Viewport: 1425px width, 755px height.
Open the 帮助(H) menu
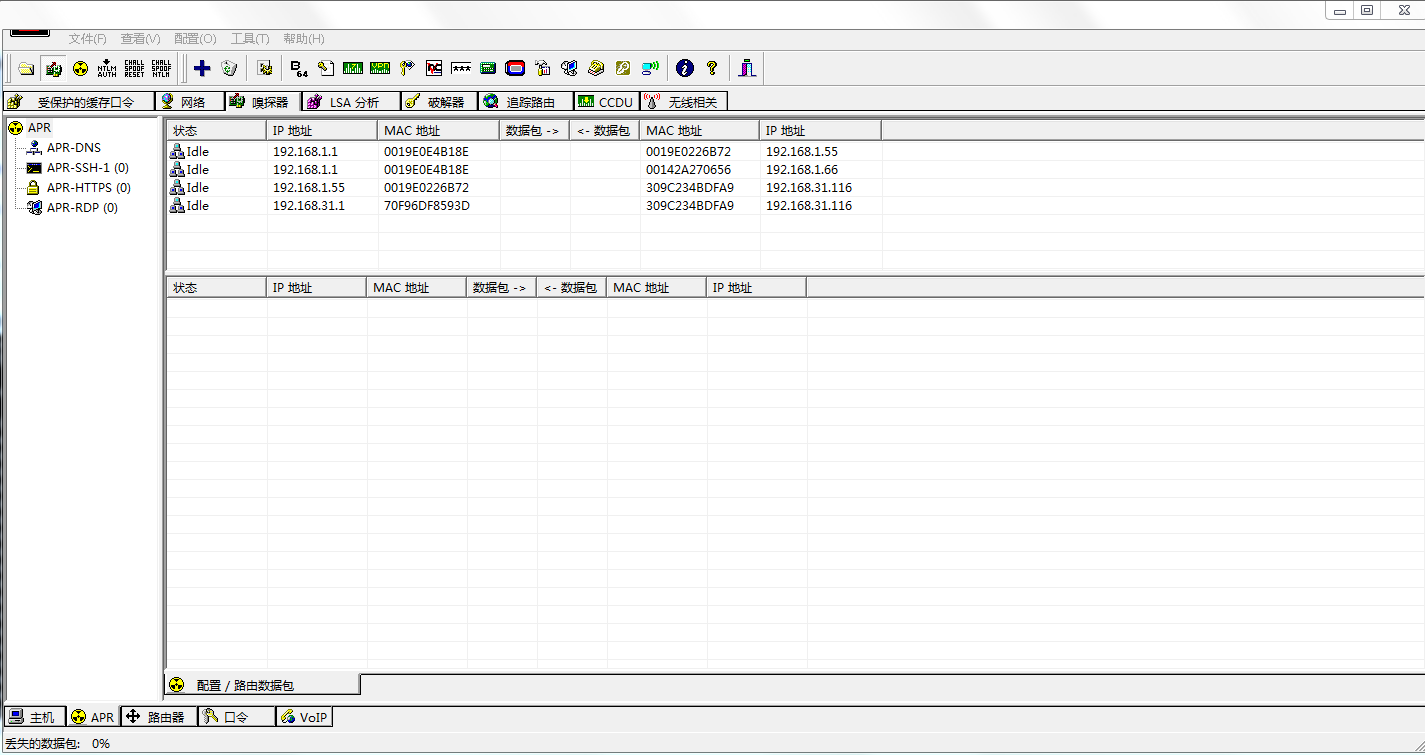pos(304,39)
